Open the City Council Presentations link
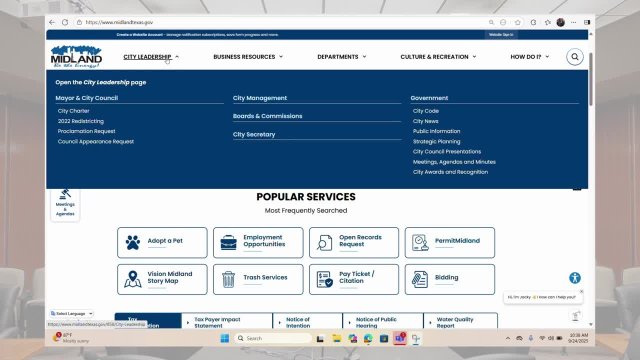 (447, 151)
